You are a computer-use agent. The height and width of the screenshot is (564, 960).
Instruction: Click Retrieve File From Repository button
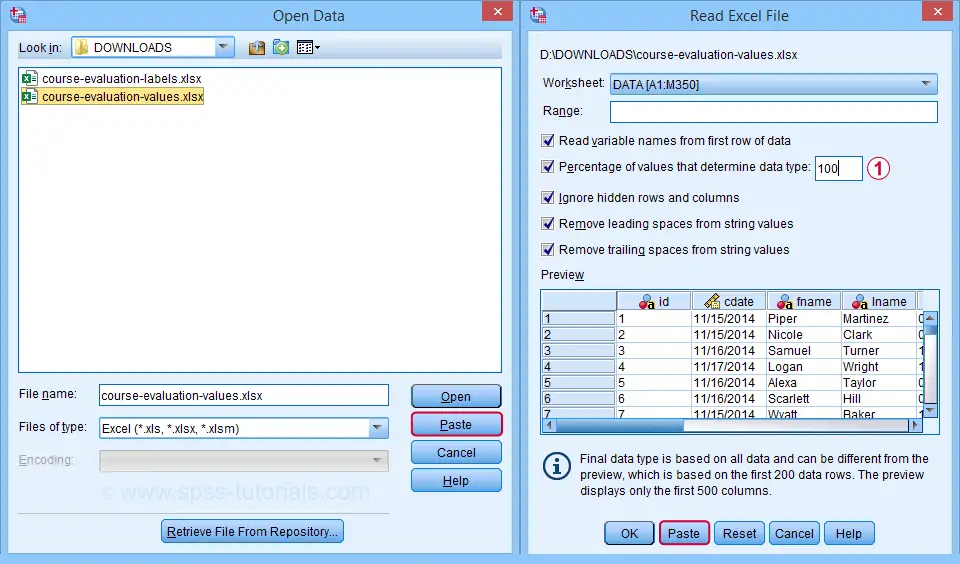tap(252, 532)
